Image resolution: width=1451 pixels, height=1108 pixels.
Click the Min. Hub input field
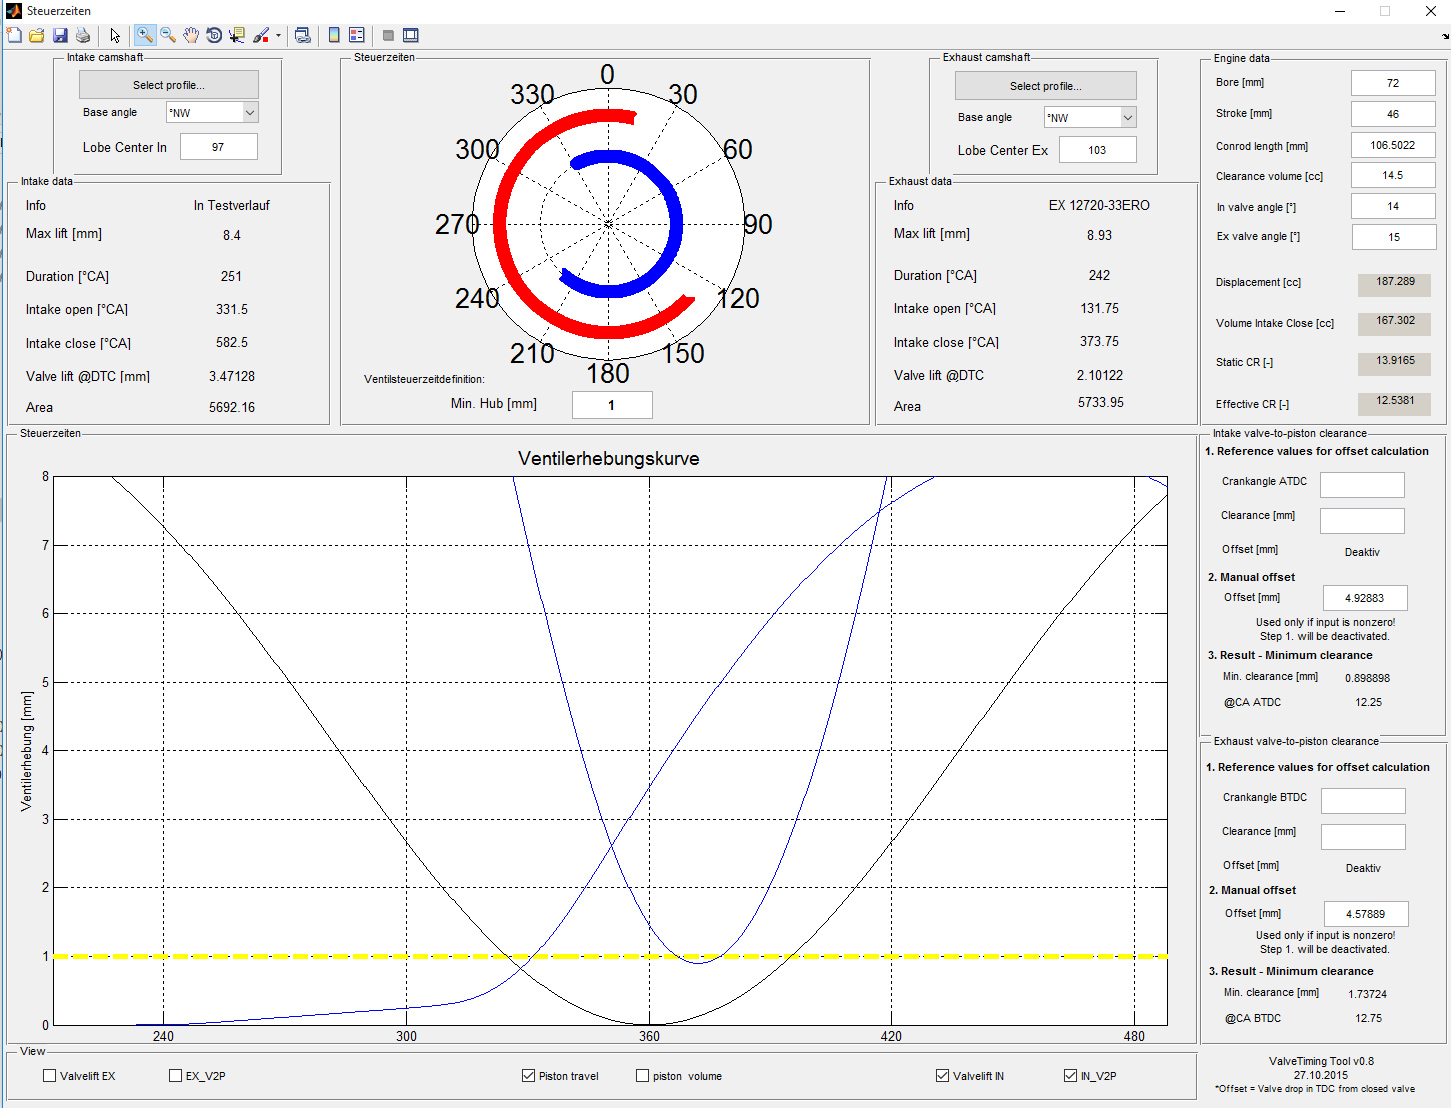click(612, 405)
